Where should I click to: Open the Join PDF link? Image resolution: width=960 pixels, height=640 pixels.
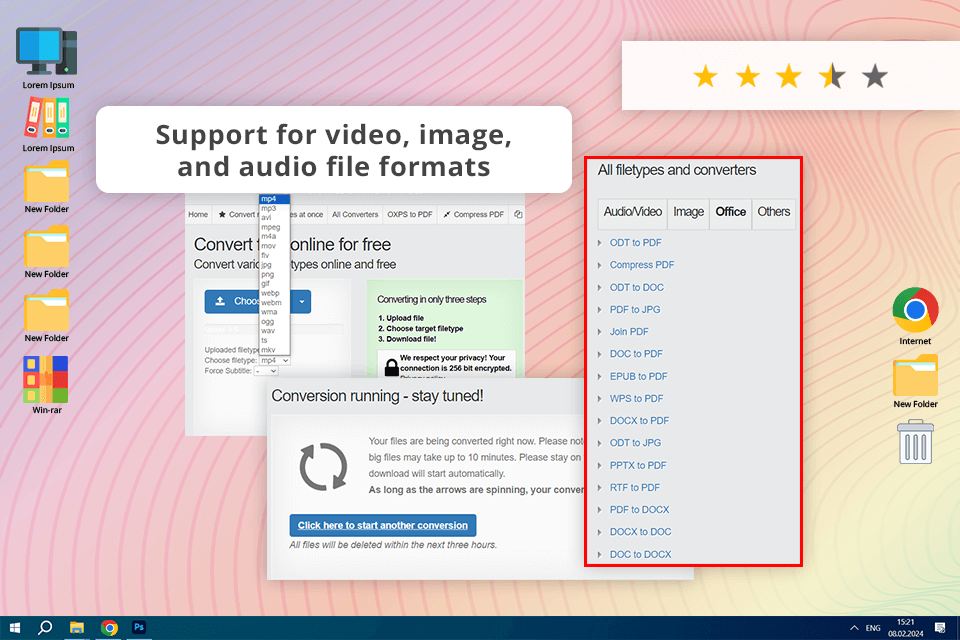tap(629, 331)
